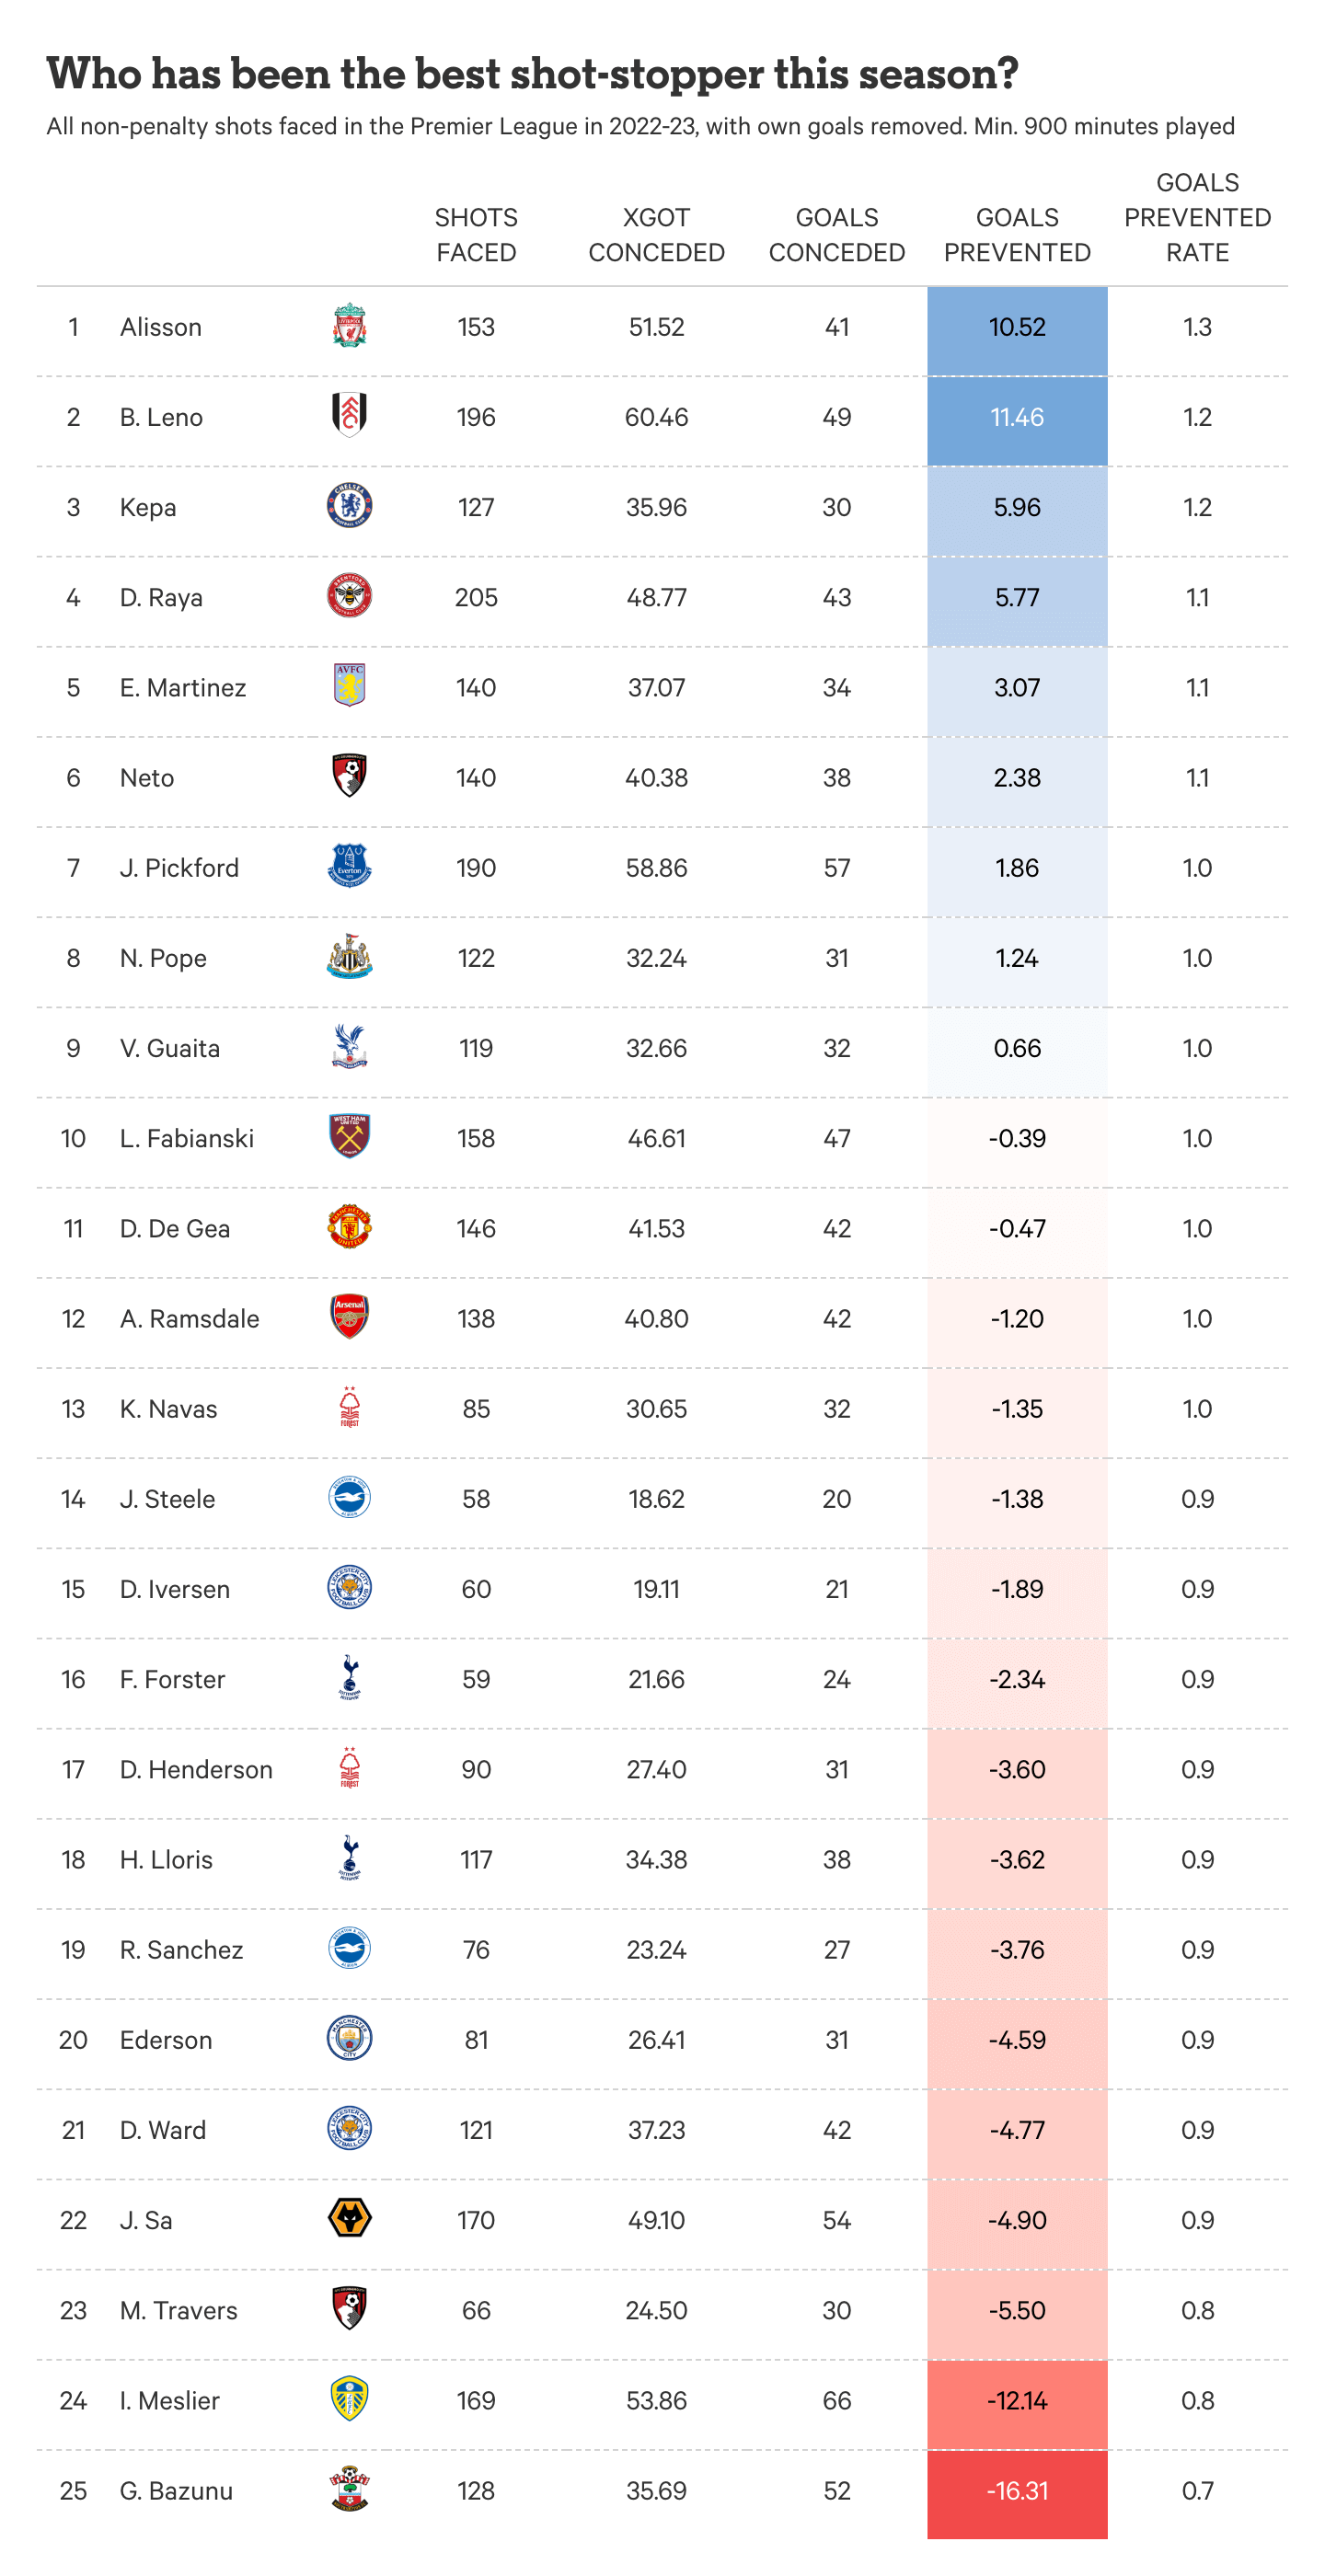Viewport: 1325px width, 2576px height.
Task: Select the Wolves badge in J. Sa's row
Action: pos(349,2219)
